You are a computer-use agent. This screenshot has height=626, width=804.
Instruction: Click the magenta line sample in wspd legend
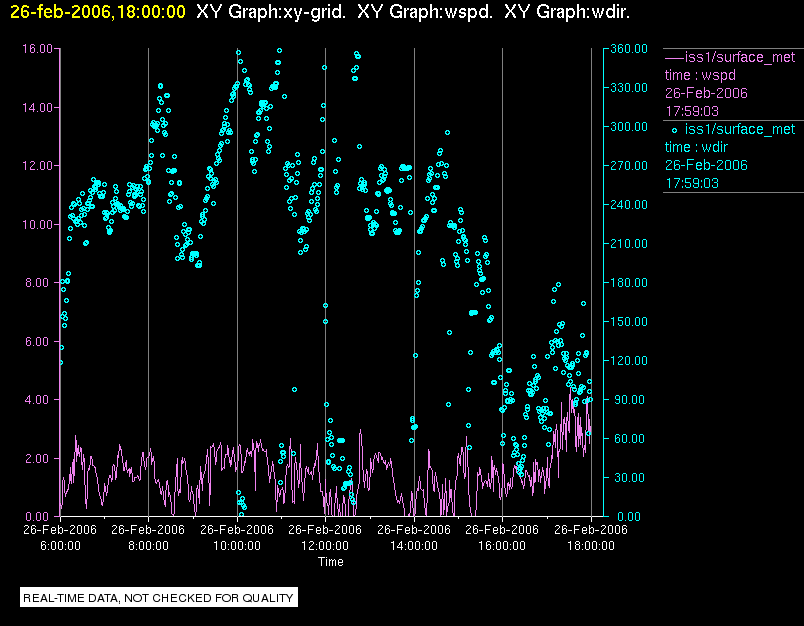click(674, 57)
